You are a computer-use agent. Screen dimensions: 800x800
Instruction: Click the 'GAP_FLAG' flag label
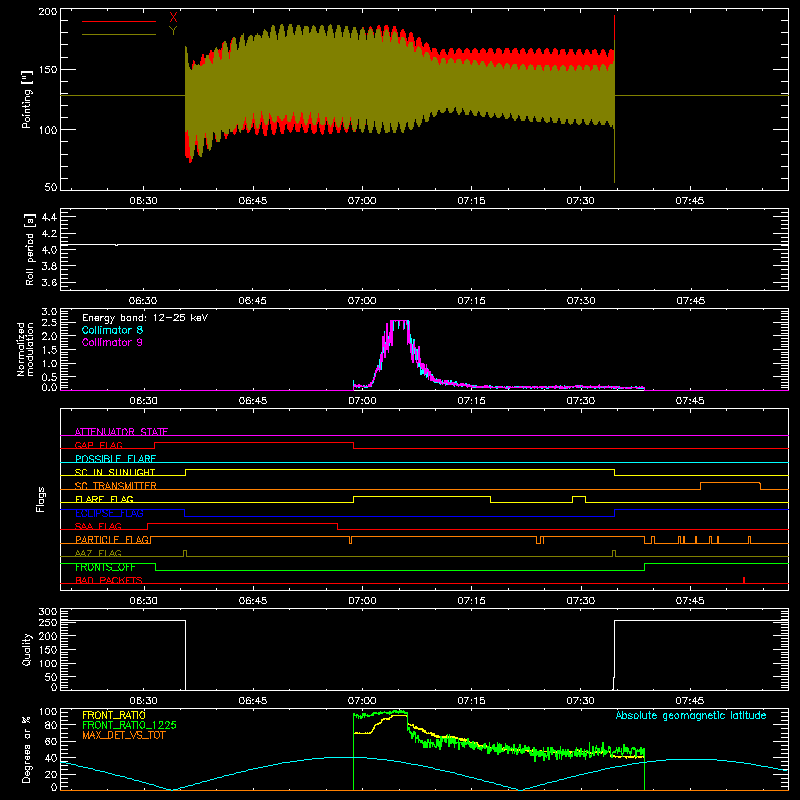99,445
